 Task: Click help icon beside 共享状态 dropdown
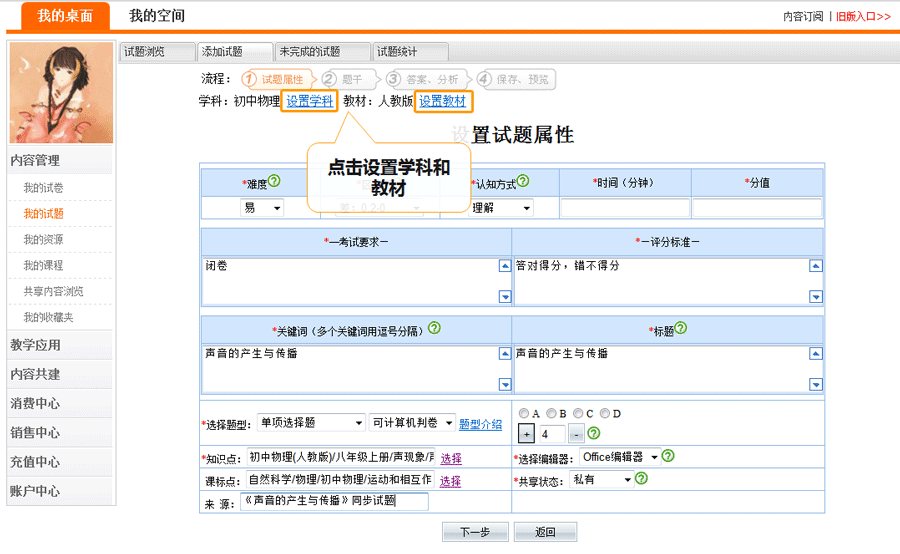click(641, 479)
